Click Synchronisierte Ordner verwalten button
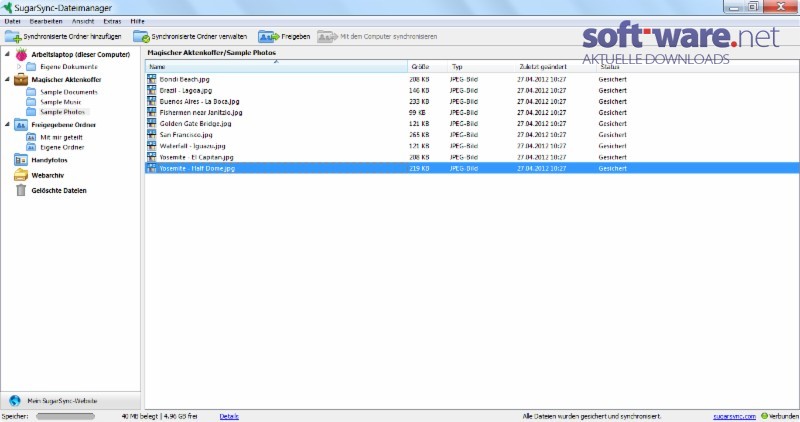 point(190,37)
